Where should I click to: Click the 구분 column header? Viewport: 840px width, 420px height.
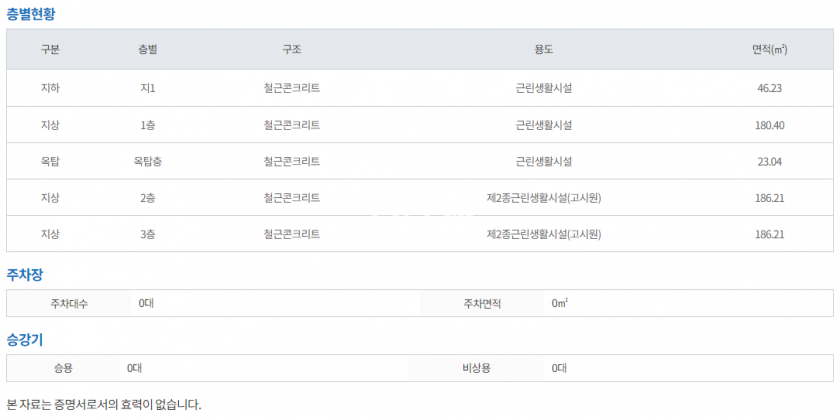[x=50, y=50]
